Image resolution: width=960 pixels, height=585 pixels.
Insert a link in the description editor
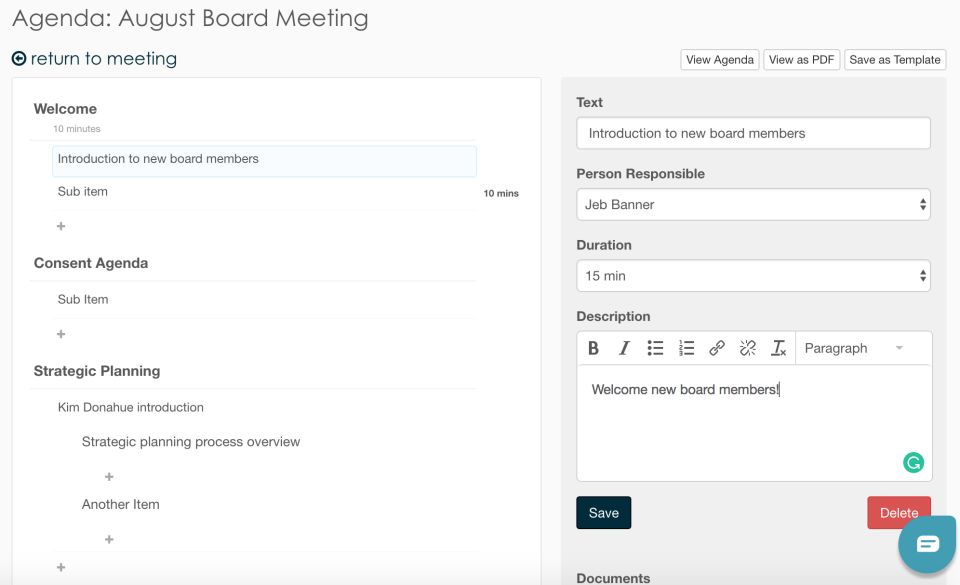(717, 348)
